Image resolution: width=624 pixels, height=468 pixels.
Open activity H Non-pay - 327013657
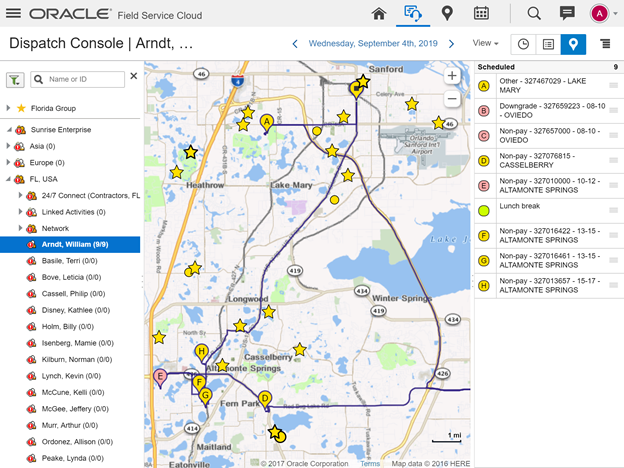pos(549,285)
